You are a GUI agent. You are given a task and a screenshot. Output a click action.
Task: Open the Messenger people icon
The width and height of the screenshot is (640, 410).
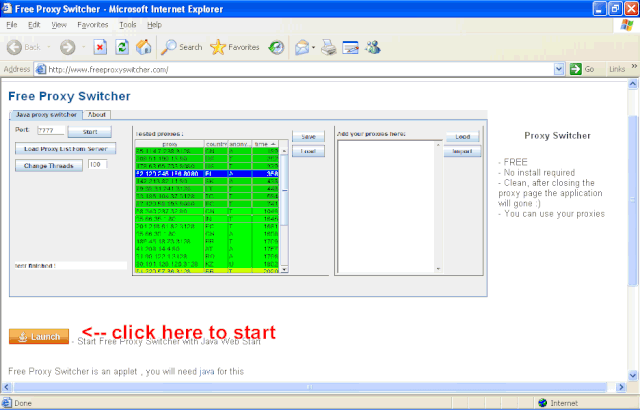[x=373, y=47]
